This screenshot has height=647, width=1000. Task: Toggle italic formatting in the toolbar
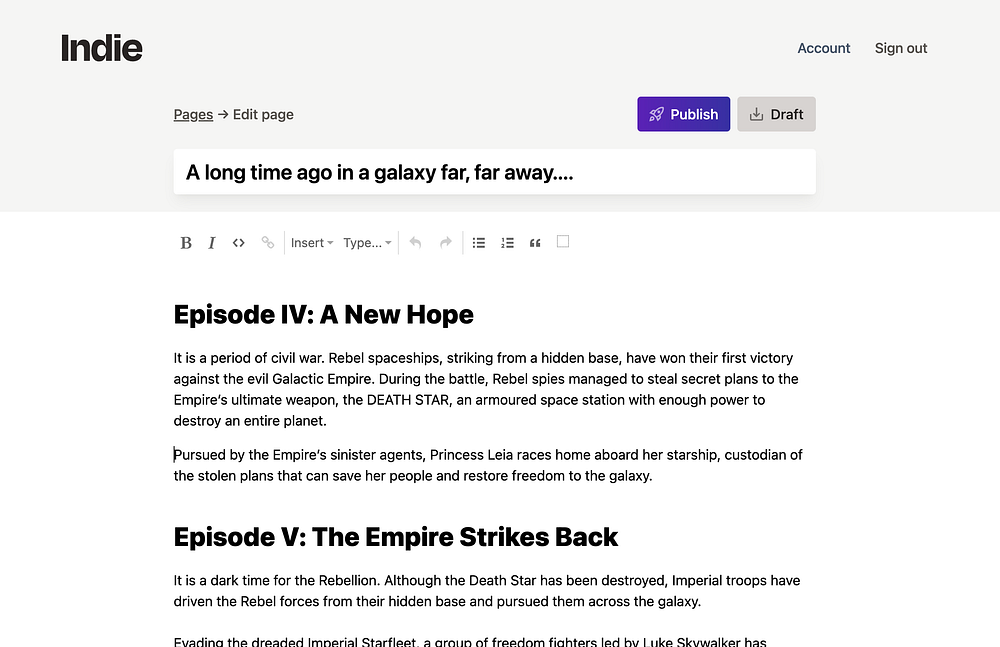(x=212, y=243)
